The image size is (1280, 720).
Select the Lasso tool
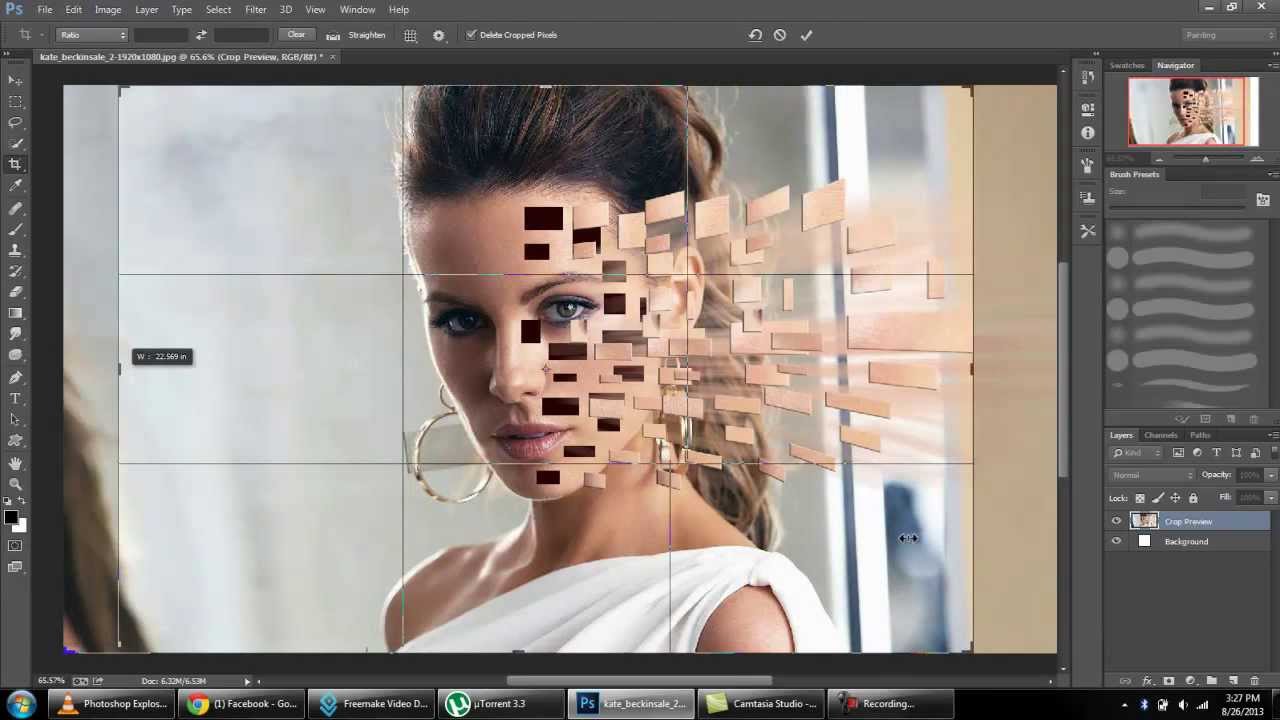(15, 122)
